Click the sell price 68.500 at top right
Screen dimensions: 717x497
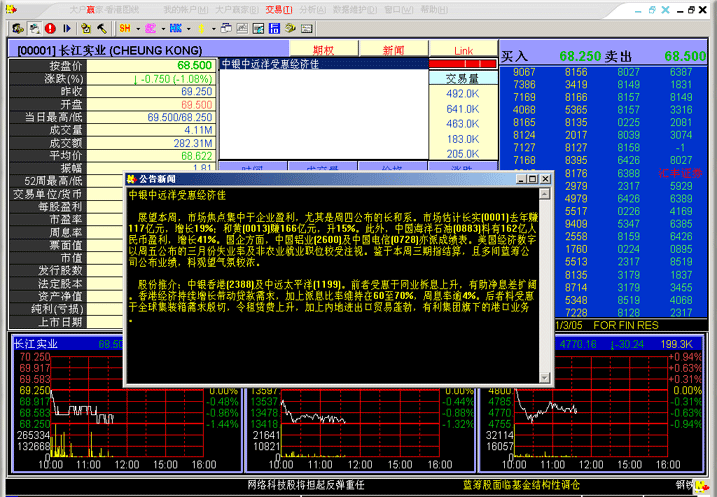point(685,56)
